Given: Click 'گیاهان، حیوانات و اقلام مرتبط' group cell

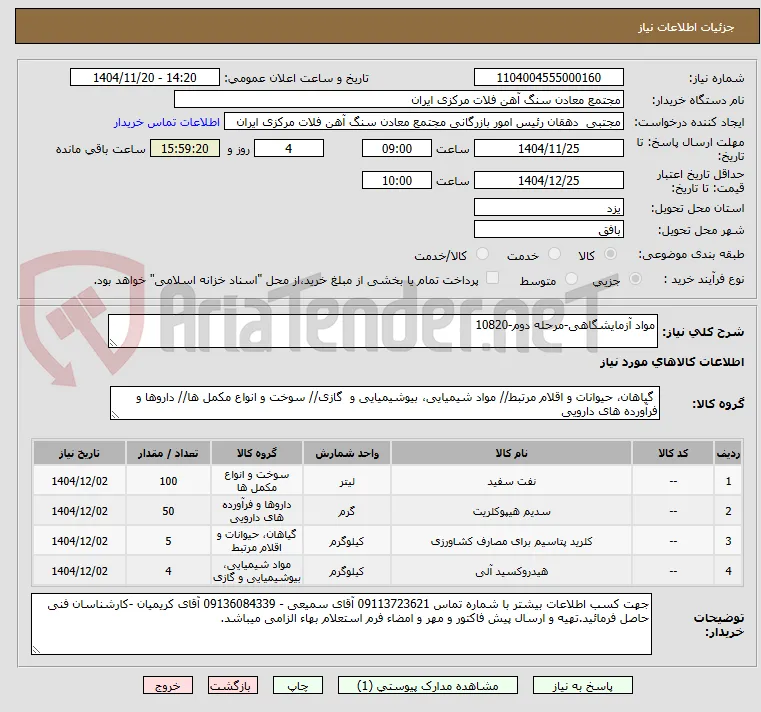Looking at the screenshot, I should tap(257, 541).
